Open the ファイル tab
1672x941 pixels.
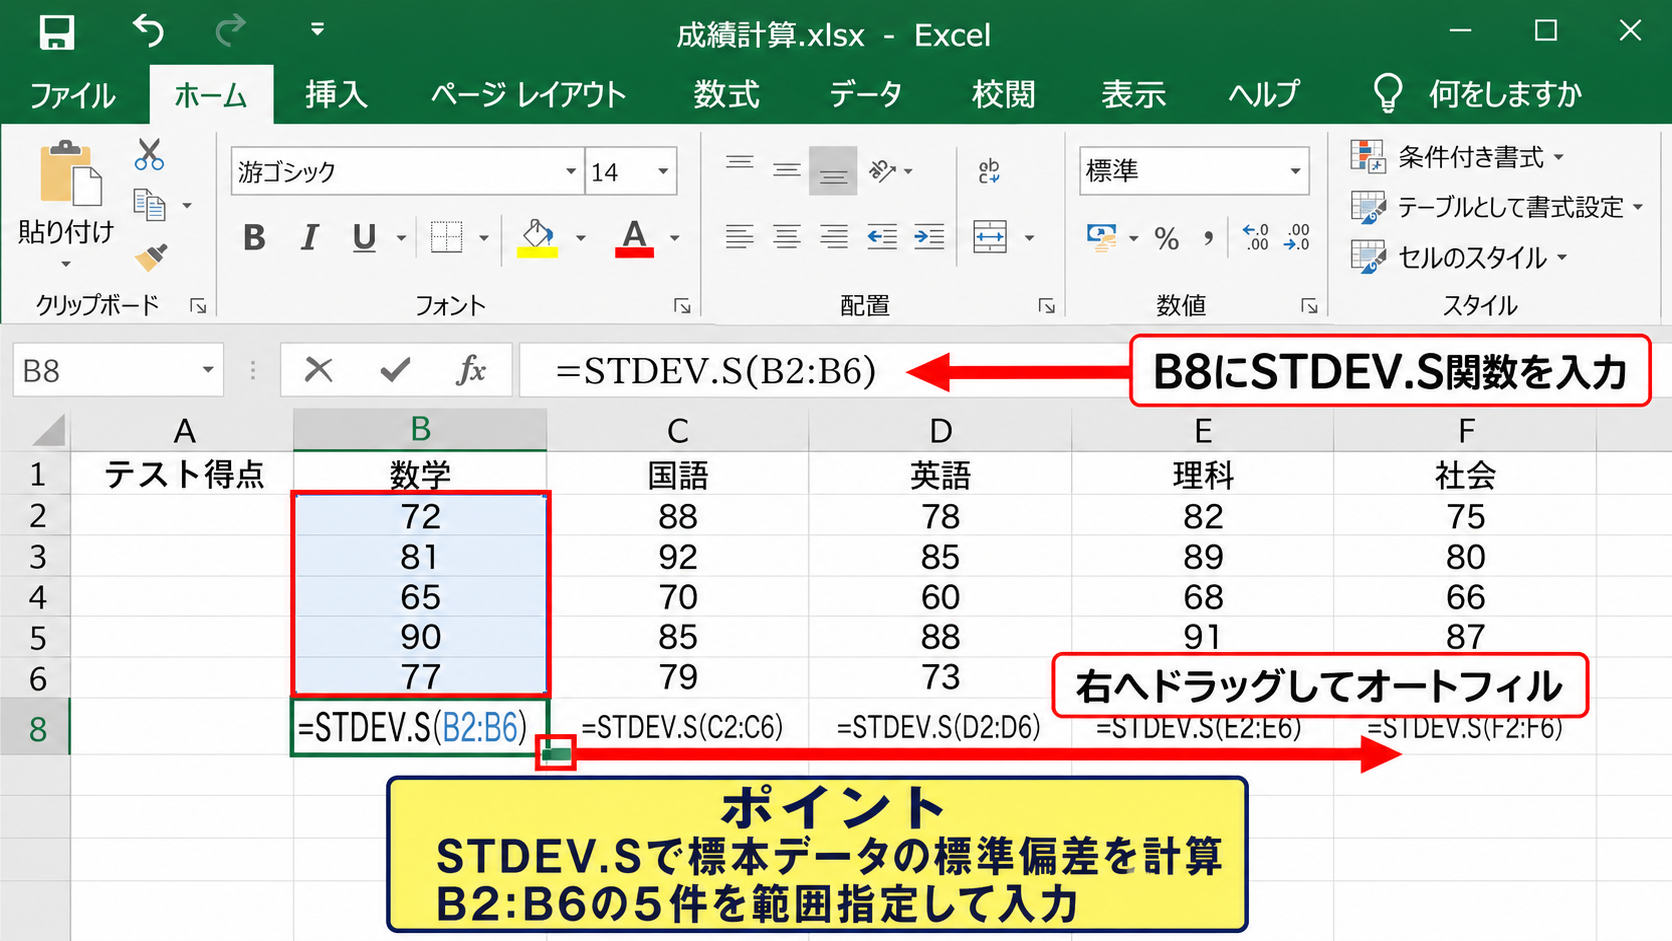tap(73, 95)
